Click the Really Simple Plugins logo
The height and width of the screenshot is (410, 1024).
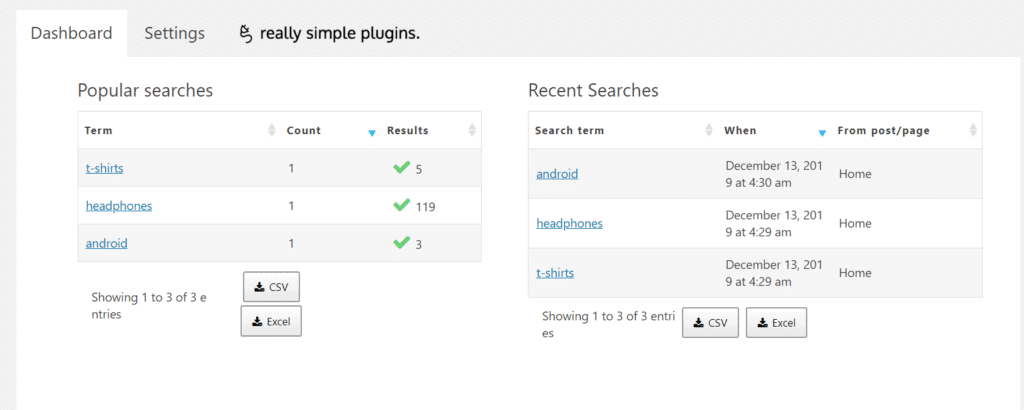[x=330, y=34]
